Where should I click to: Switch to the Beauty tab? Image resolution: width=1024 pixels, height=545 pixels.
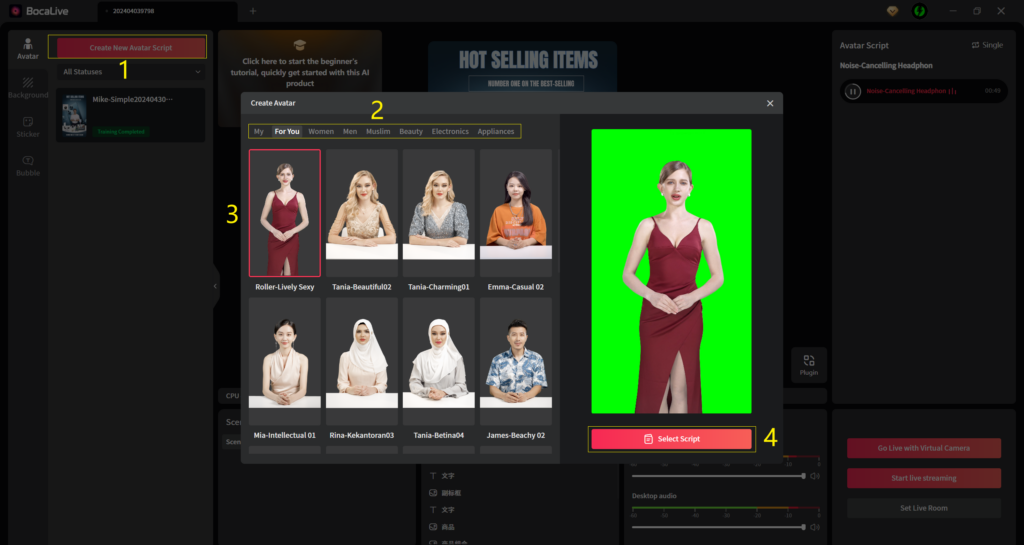click(x=411, y=131)
